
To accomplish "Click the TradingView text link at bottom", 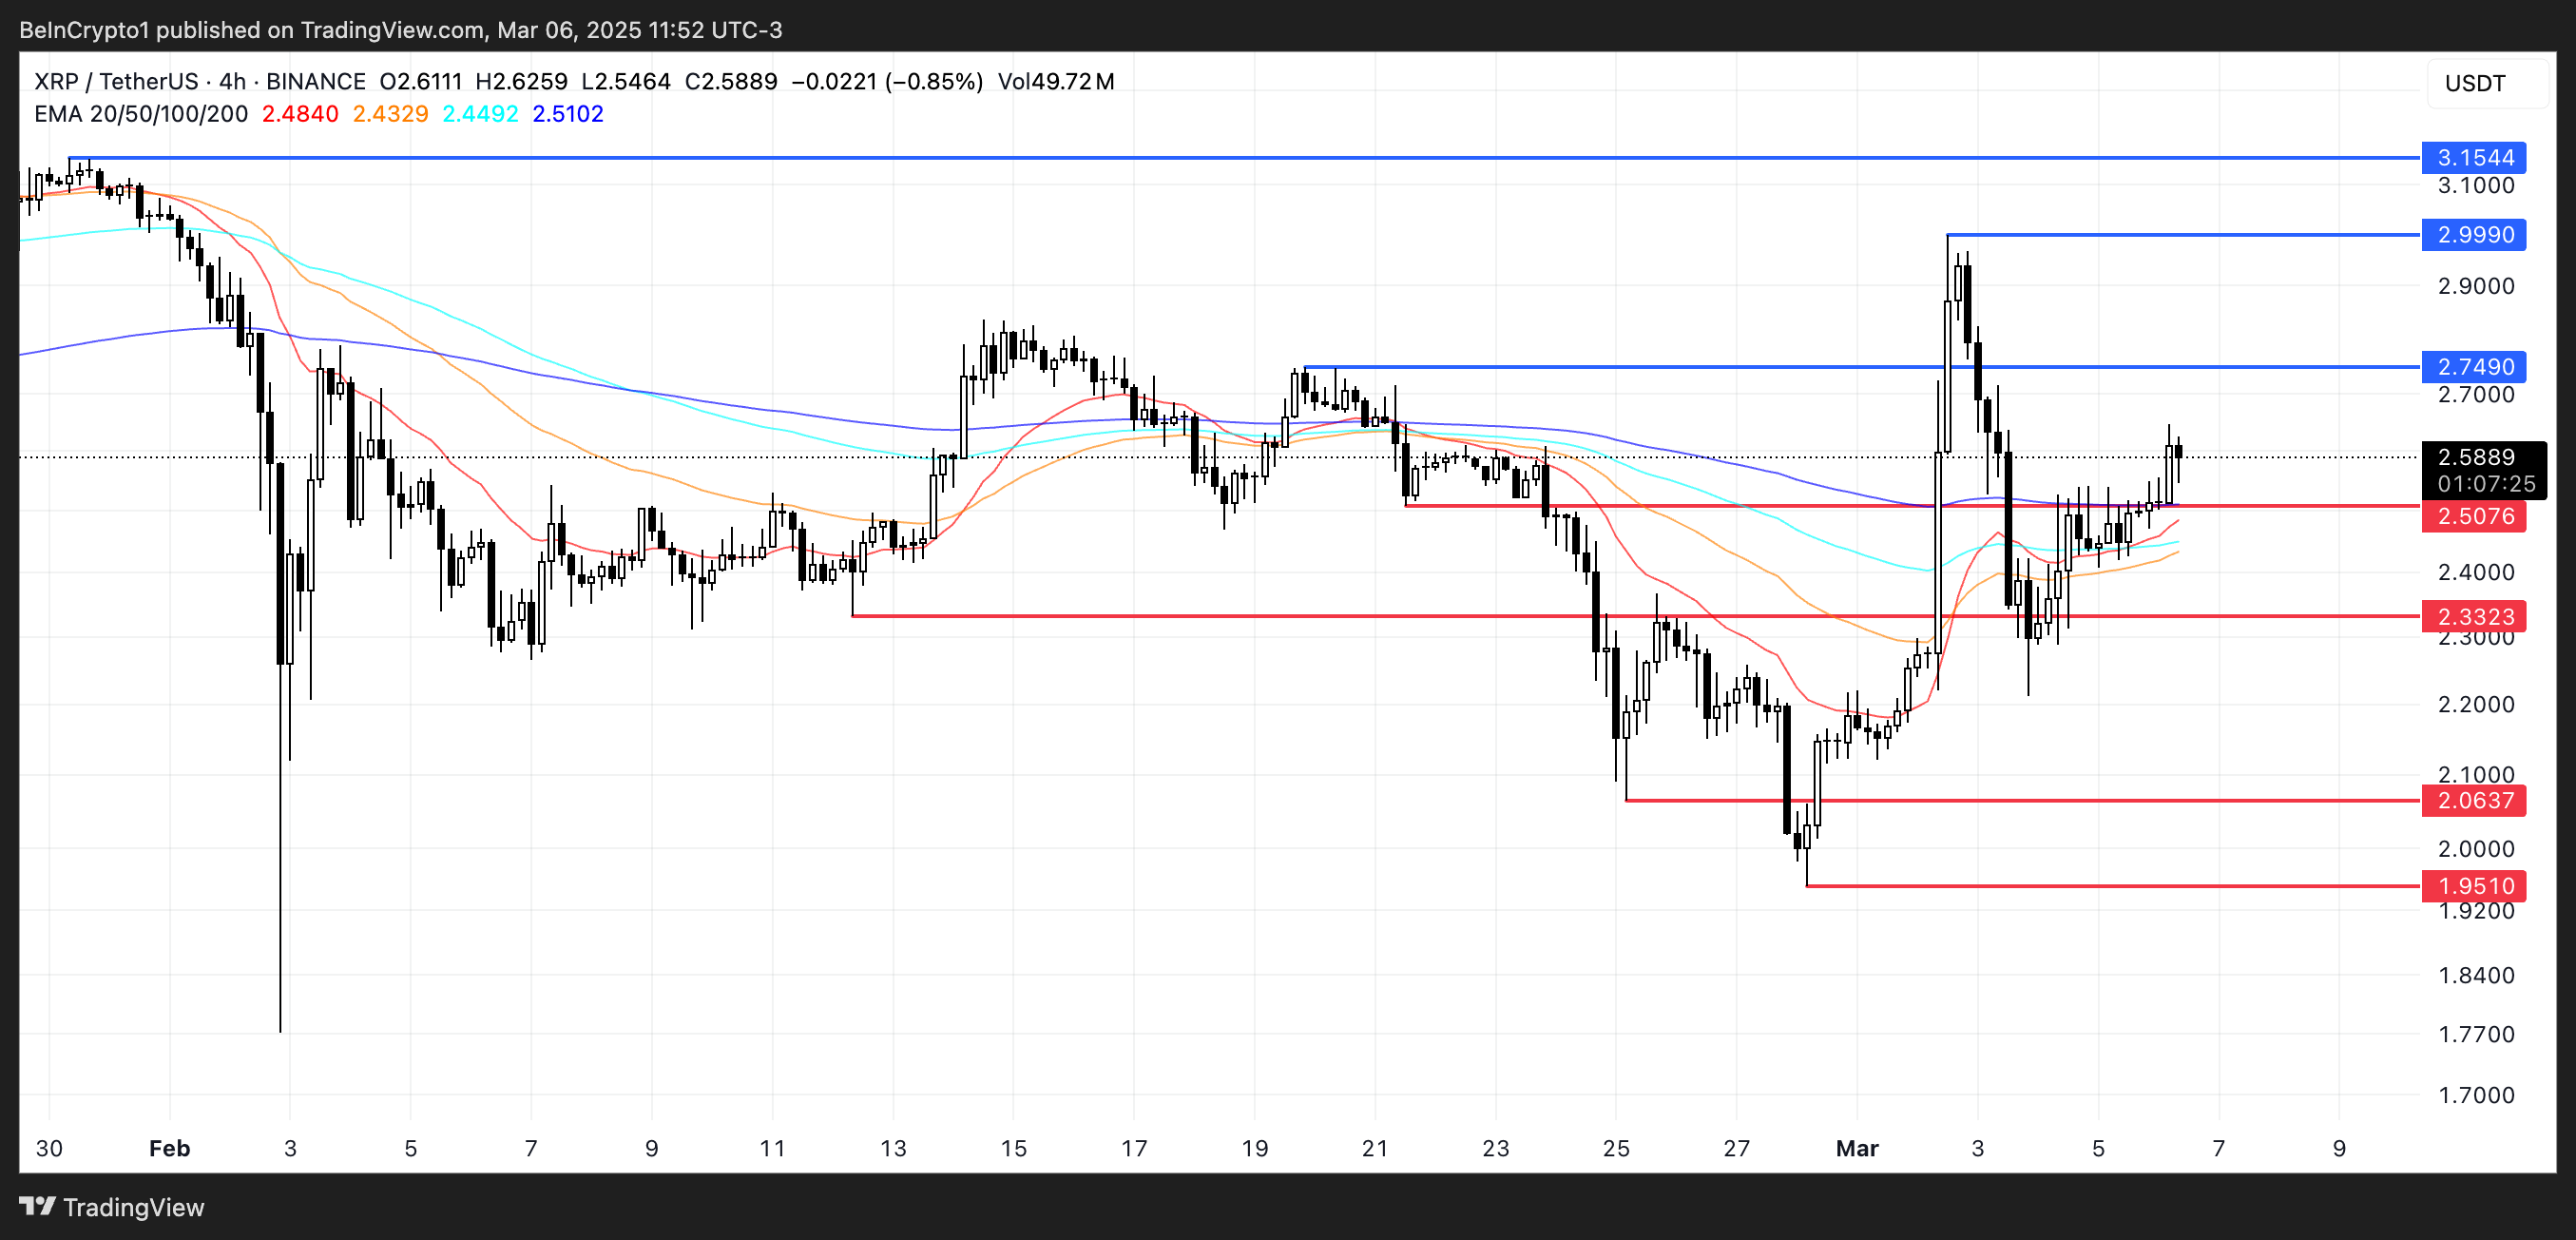I will coord(133,1207).
